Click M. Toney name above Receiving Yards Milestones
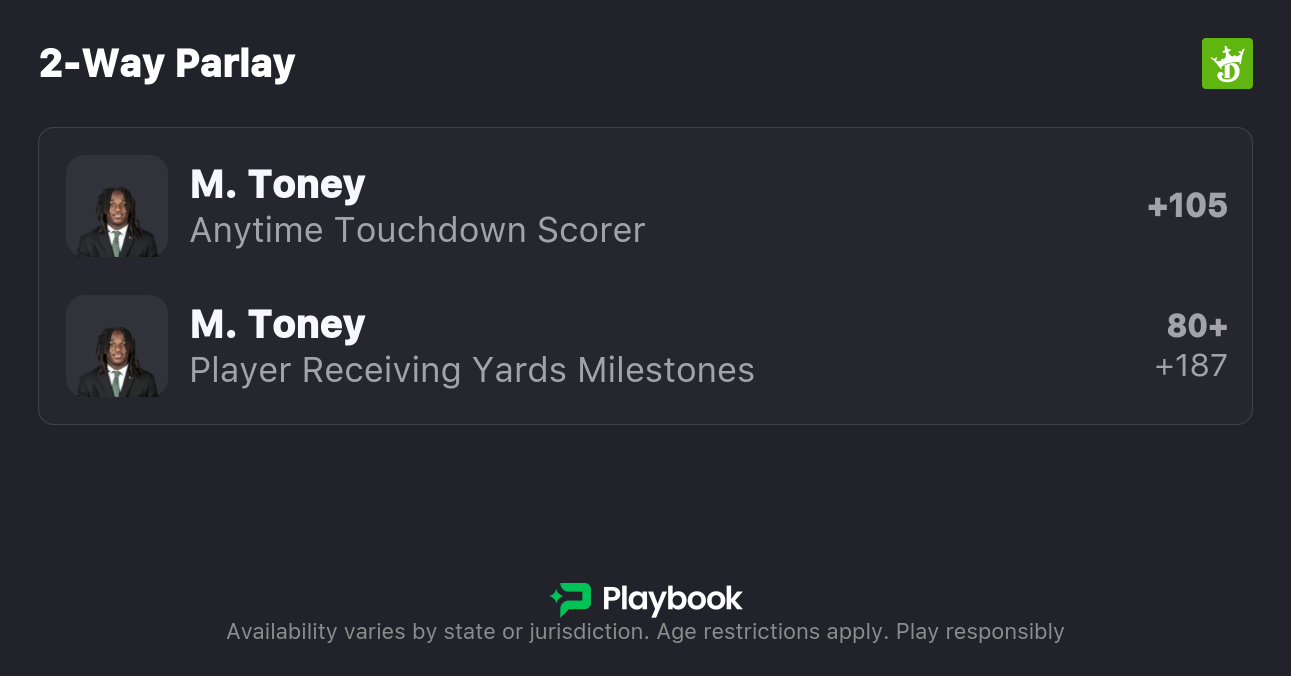Image resolution: width=1291 pixels, height=676 pixels. coord(277,324)
